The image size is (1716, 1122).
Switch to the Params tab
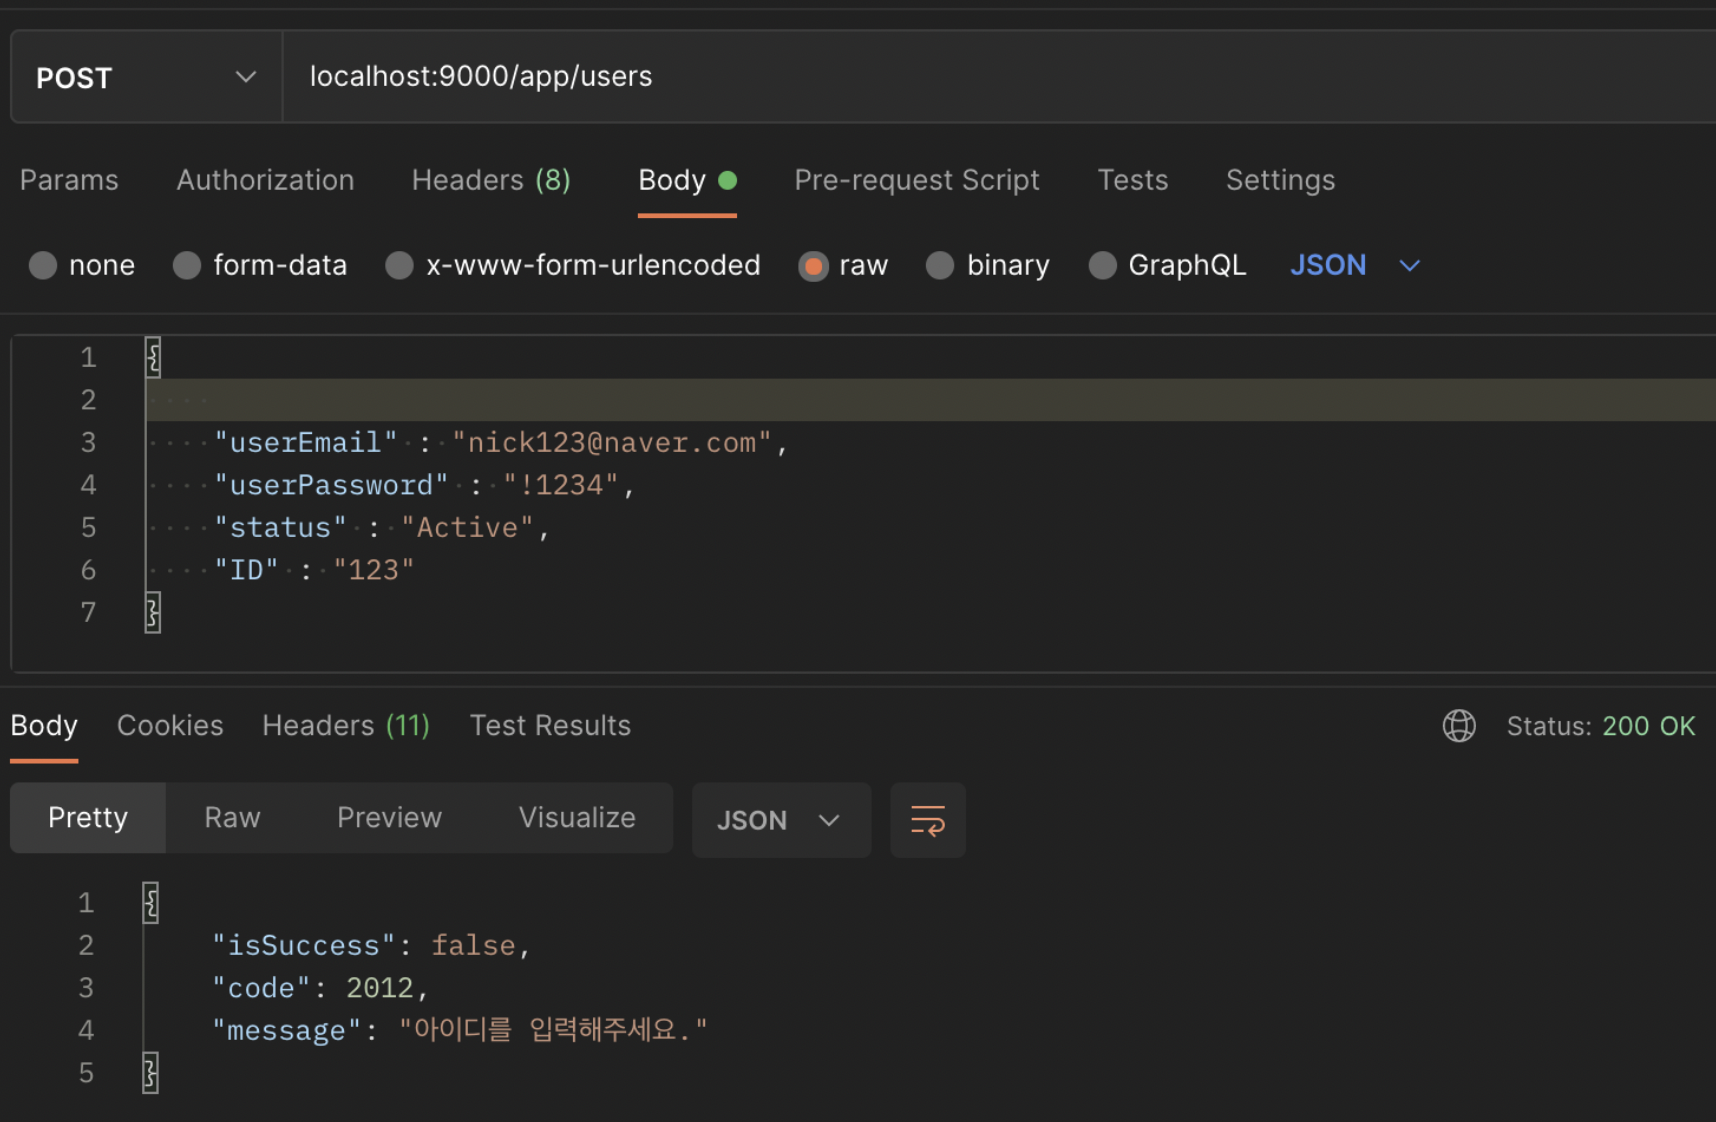click(69, 180)
